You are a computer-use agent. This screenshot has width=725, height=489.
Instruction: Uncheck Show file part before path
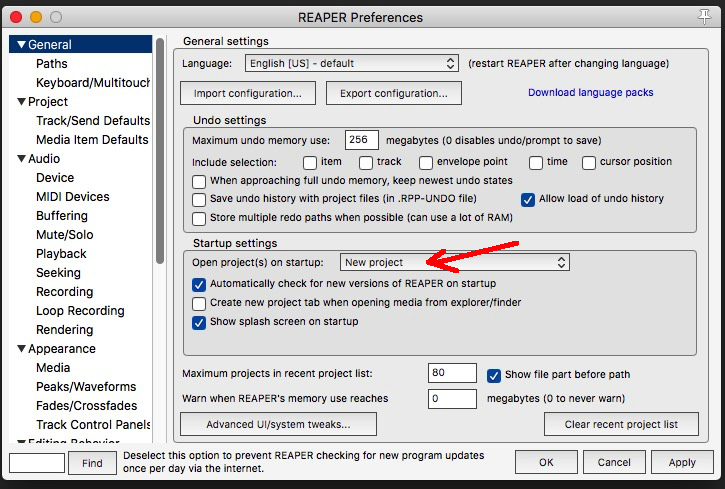click(x=494, y=376)
